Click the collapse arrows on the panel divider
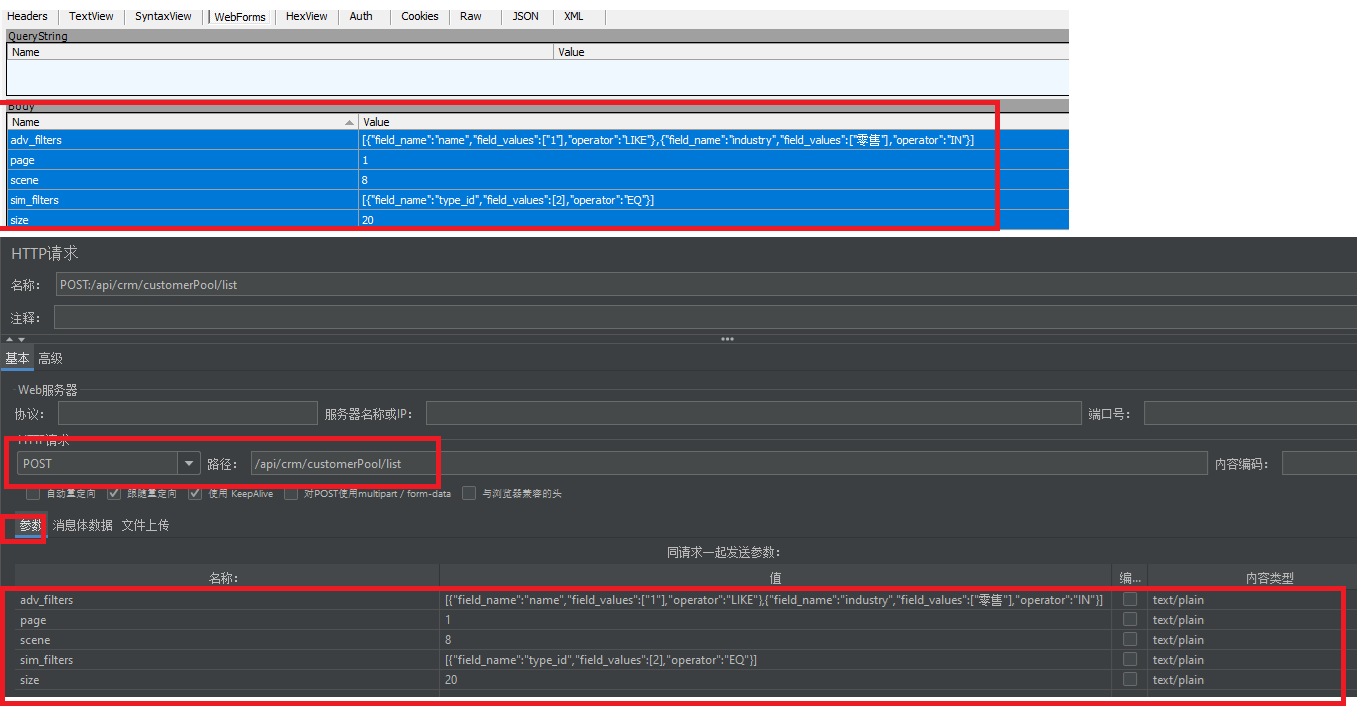This screenshot has height=707, width=1357. (x=15, y=340)
